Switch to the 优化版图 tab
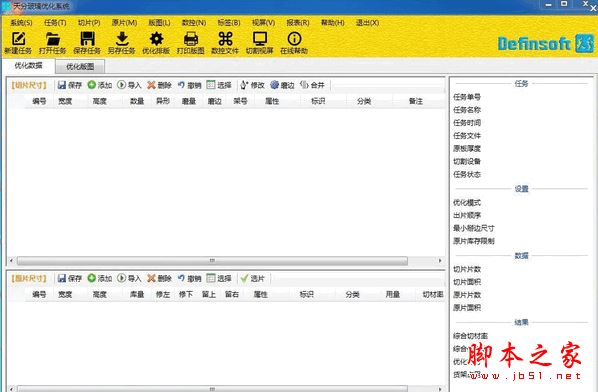The width and height of the screenshot is (598, 392). pos(80,67)
